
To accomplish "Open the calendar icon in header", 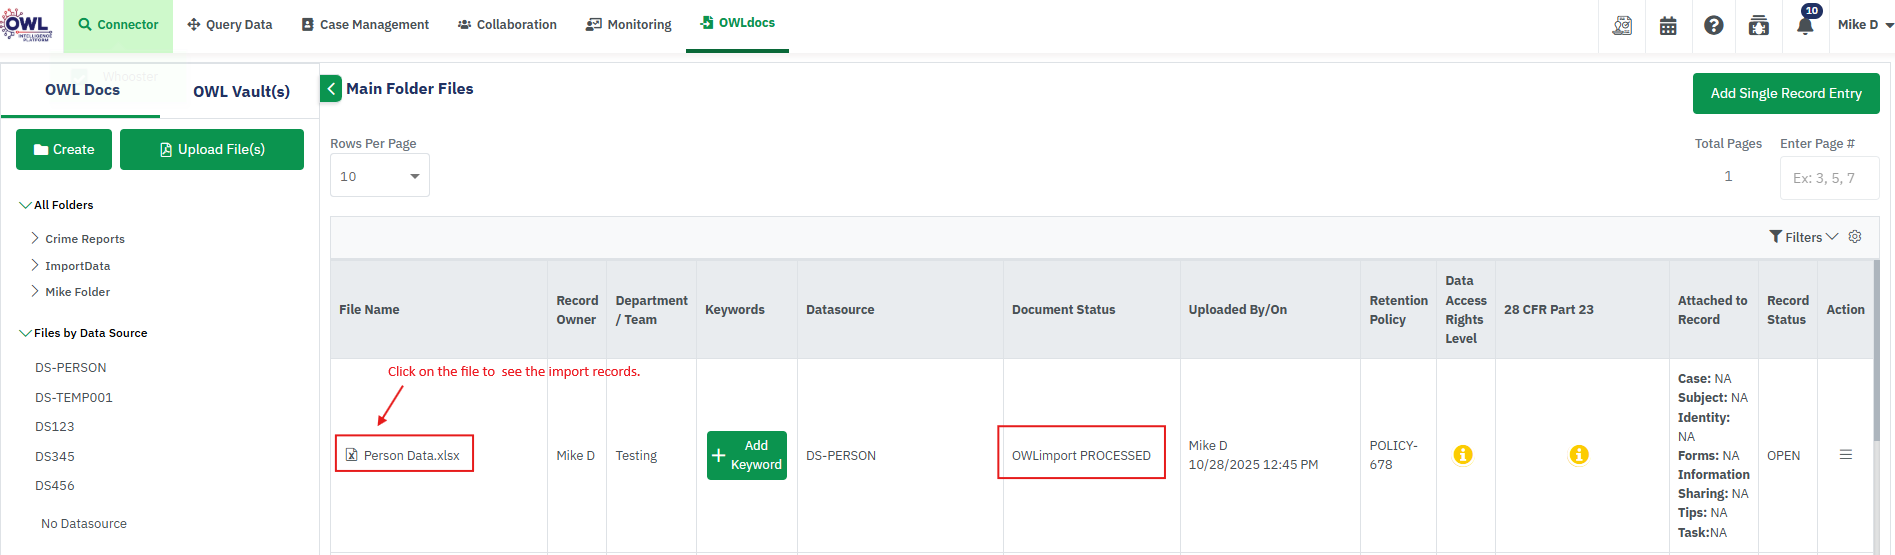I will click(1668, 26).
